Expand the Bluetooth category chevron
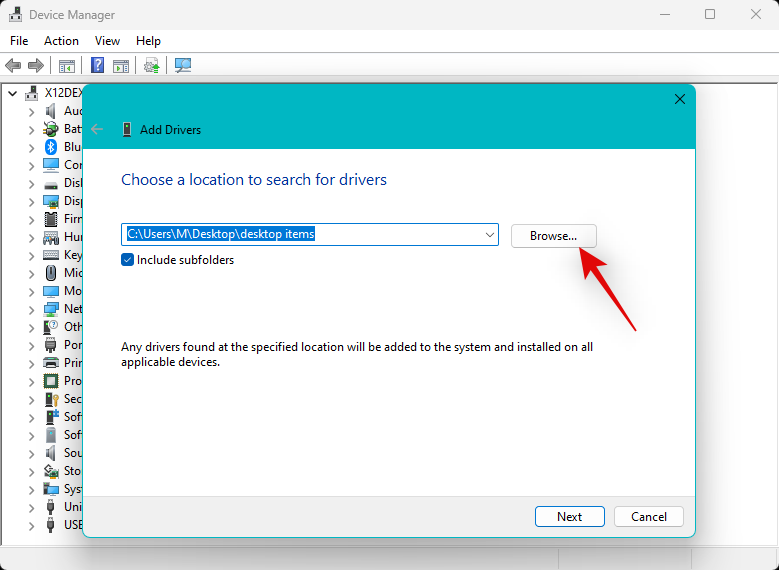 (31, 148)
